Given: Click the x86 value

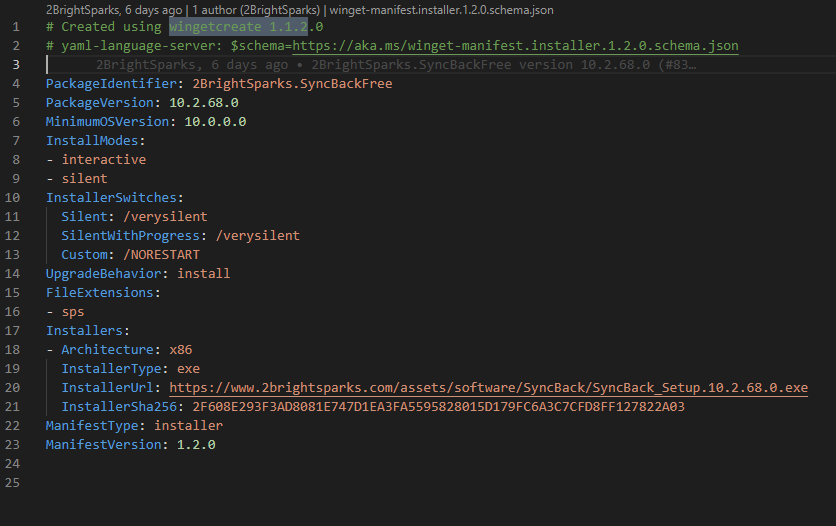Looking at the screenshot, I should pyautogui.click(x=181, y=350).
